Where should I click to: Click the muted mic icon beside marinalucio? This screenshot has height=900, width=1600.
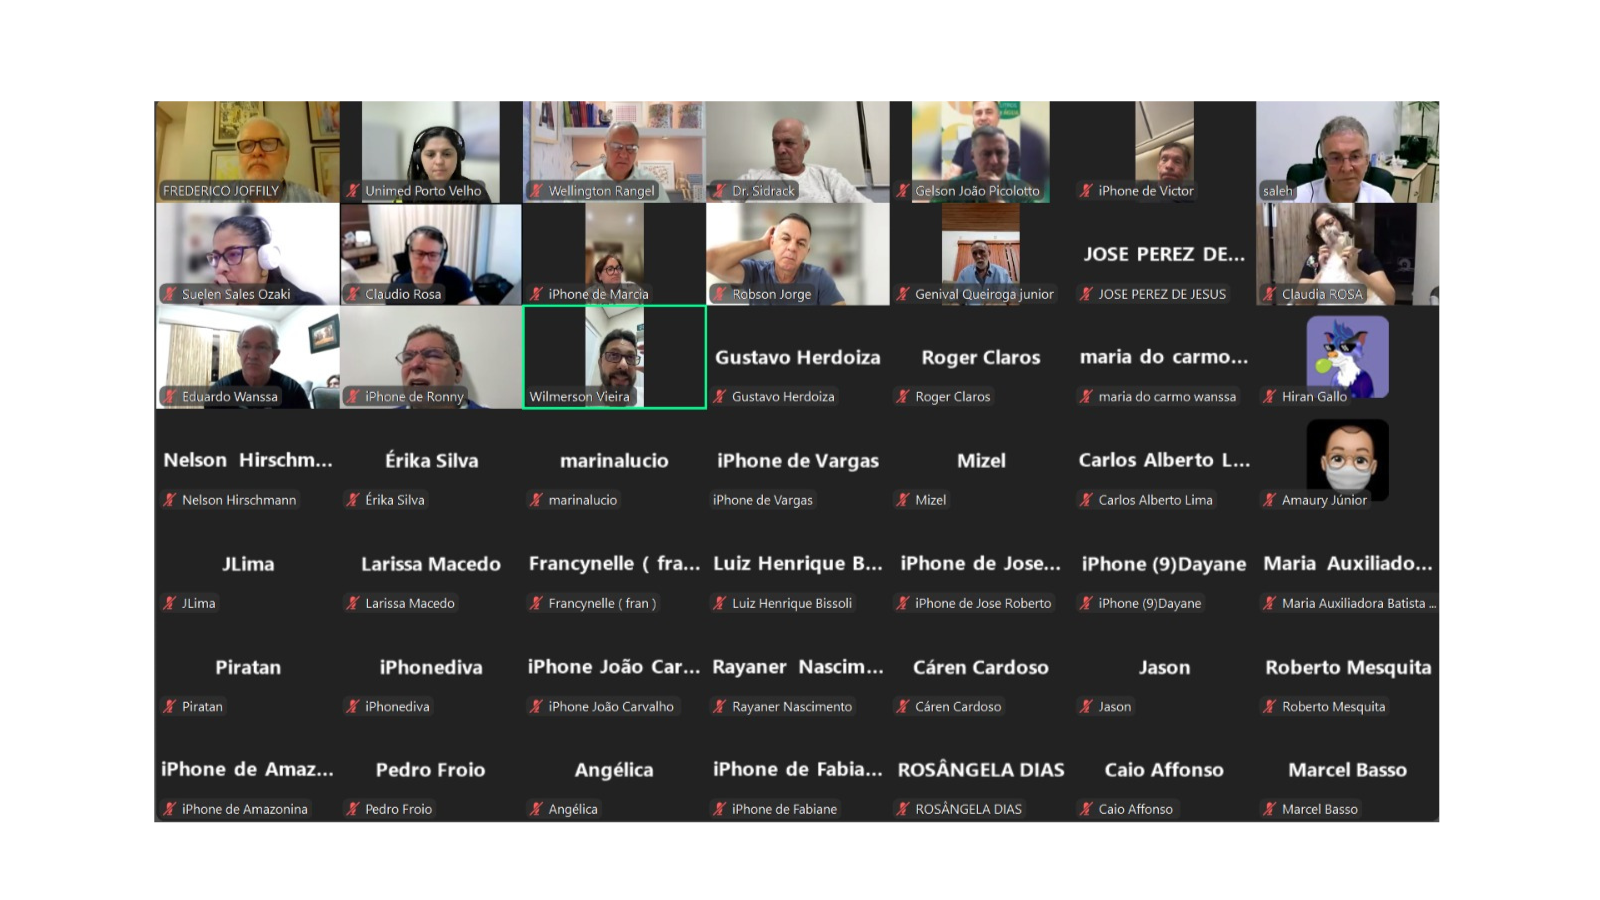[x=537, y=500]
